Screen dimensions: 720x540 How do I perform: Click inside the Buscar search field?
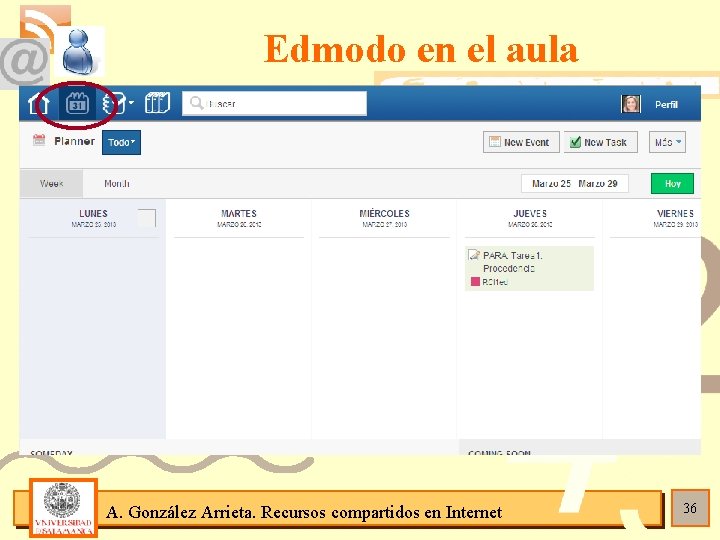click(275, 103)
